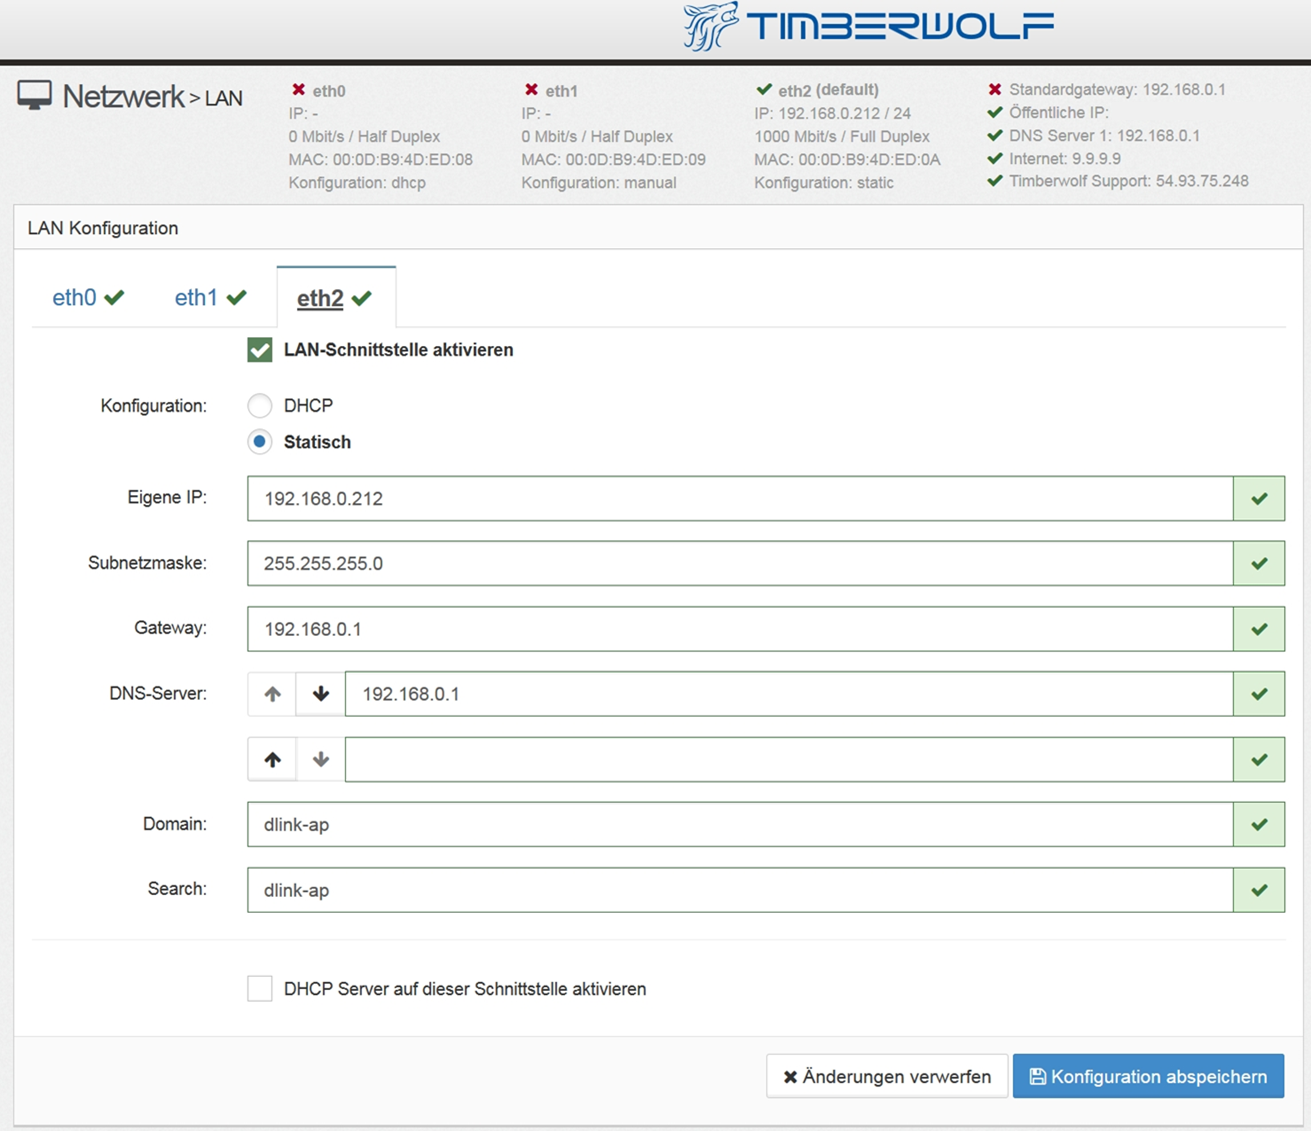This screenshot has height=1131, width=1311.
Task: Switch to the eth1 tab
Action: (210, 297)
